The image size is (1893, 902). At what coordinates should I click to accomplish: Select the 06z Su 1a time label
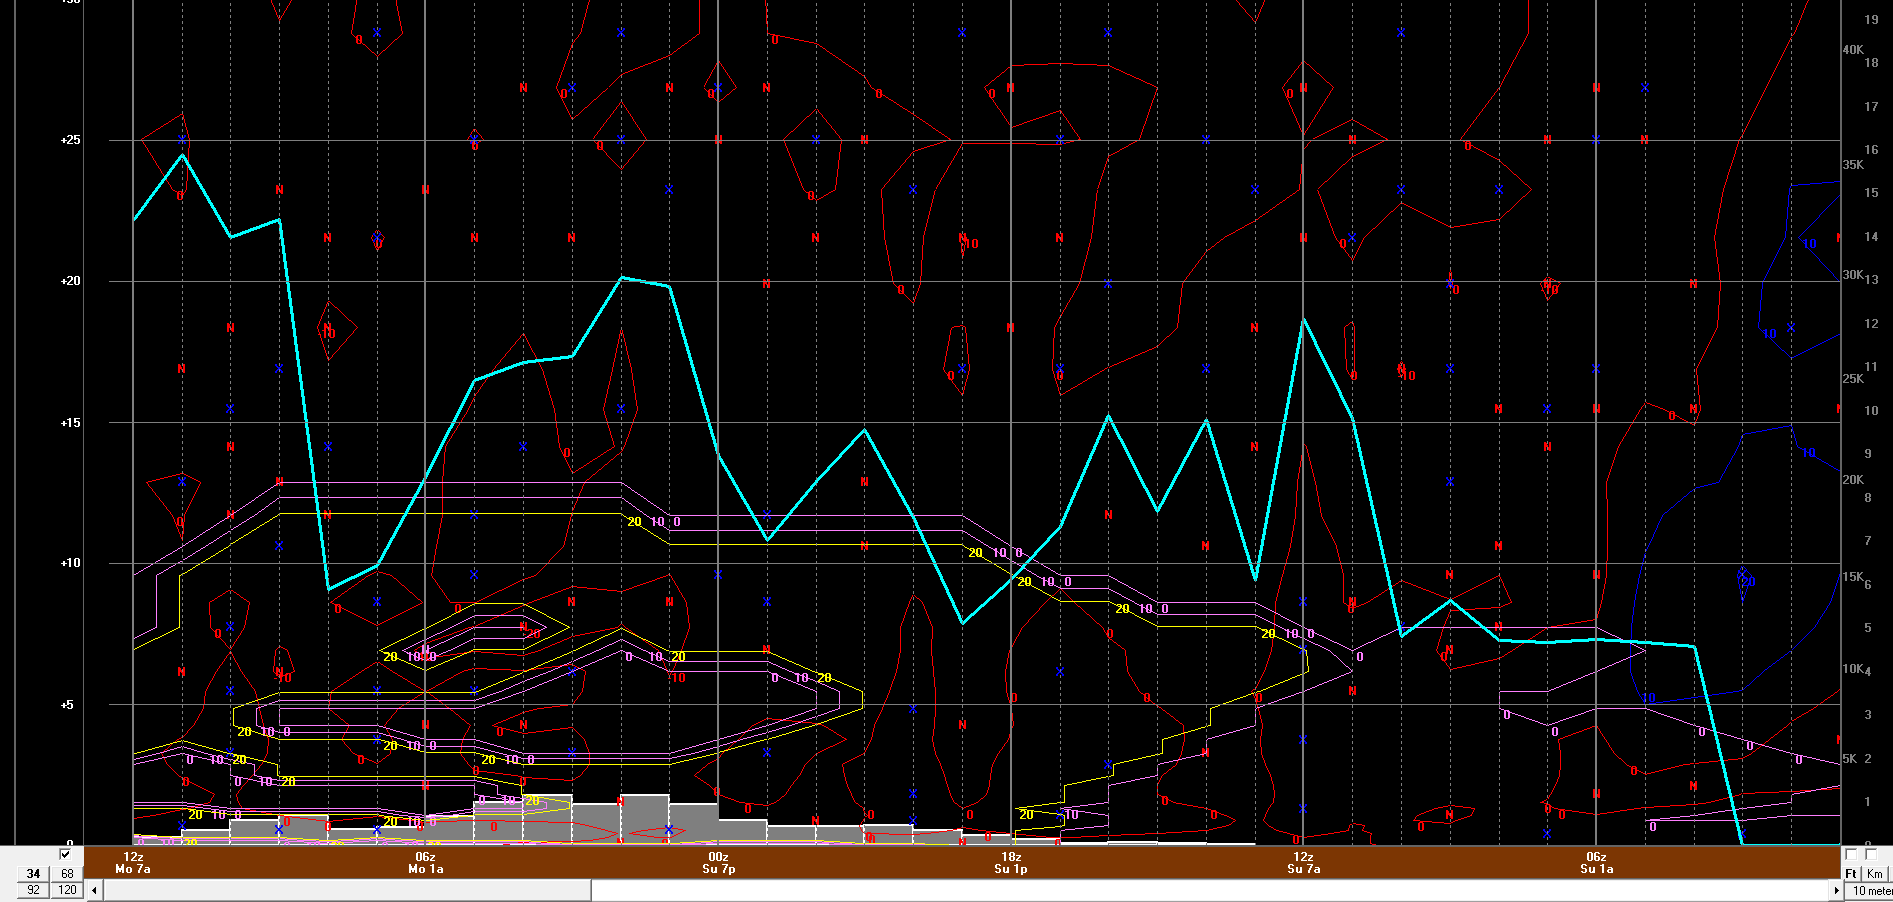(1596, 863)
